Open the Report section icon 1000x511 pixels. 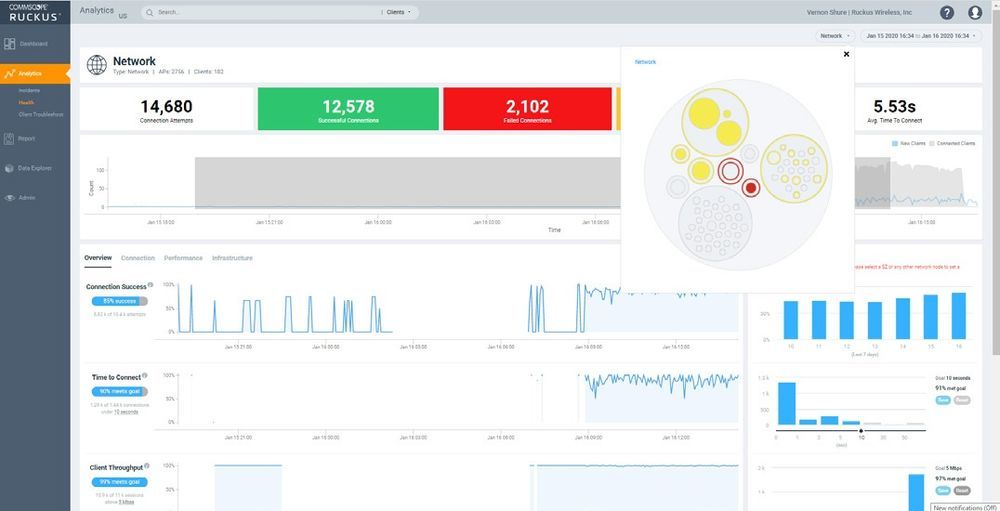9,138
